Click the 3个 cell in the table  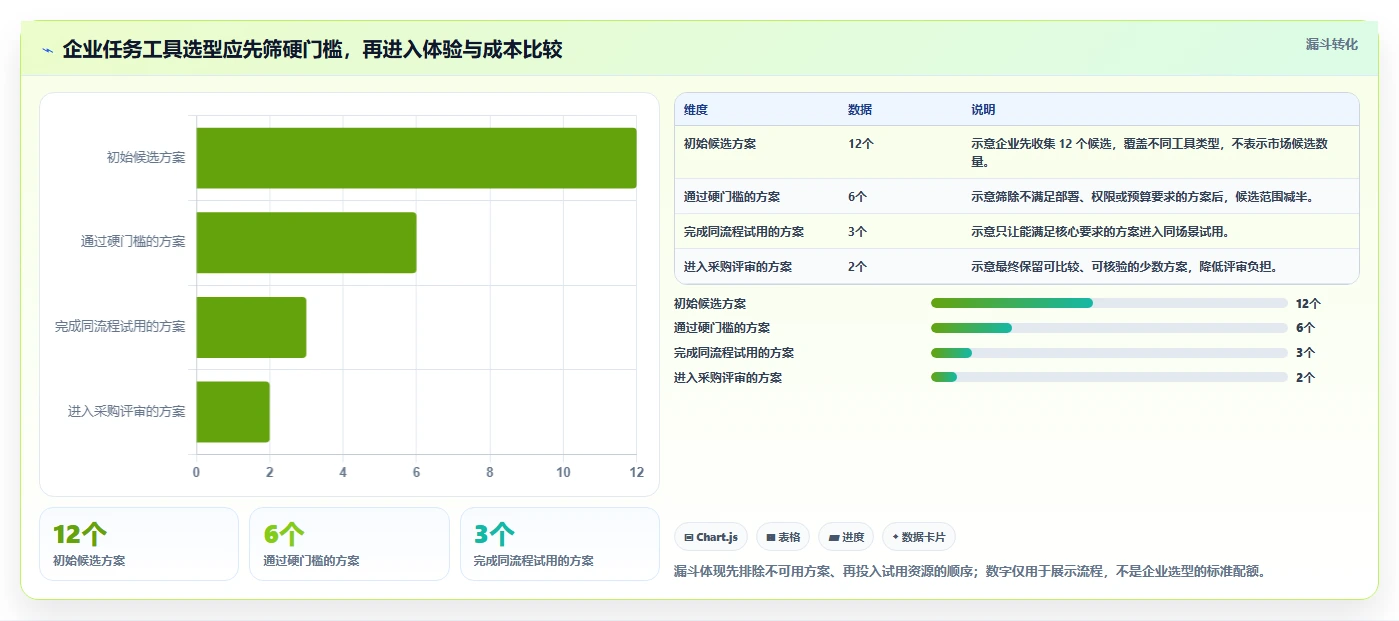pyautogui.click(x=858, y=232)
